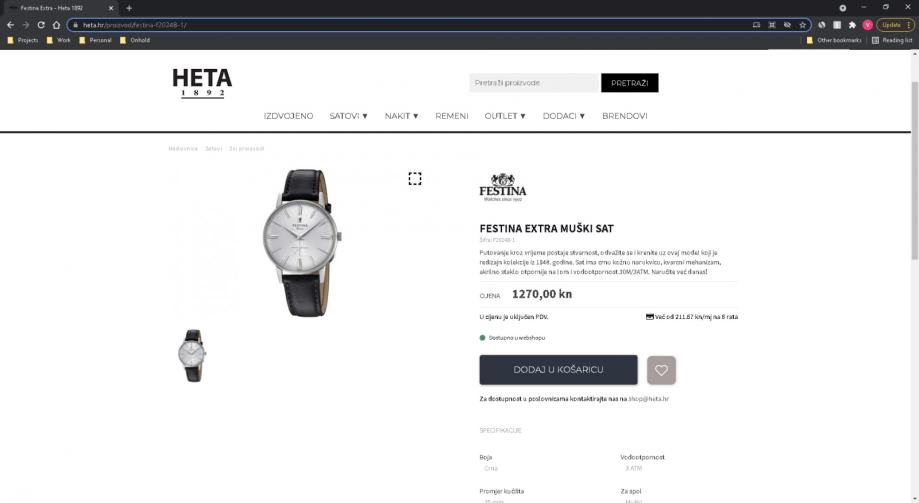The height and width of the screenshot is (503, 919).
Task: Expand the SATOVI dropdown menu
Action: (348, 116)
